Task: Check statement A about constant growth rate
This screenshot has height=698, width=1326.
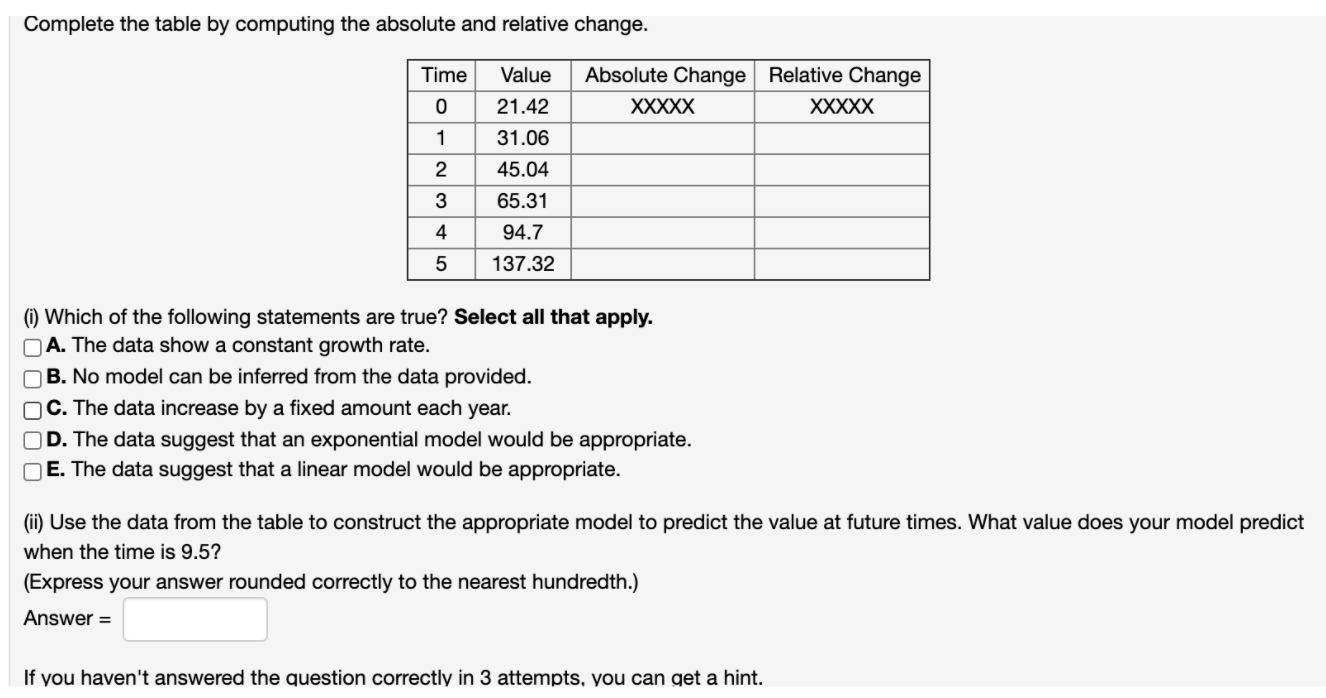Action: coord(32,350)
